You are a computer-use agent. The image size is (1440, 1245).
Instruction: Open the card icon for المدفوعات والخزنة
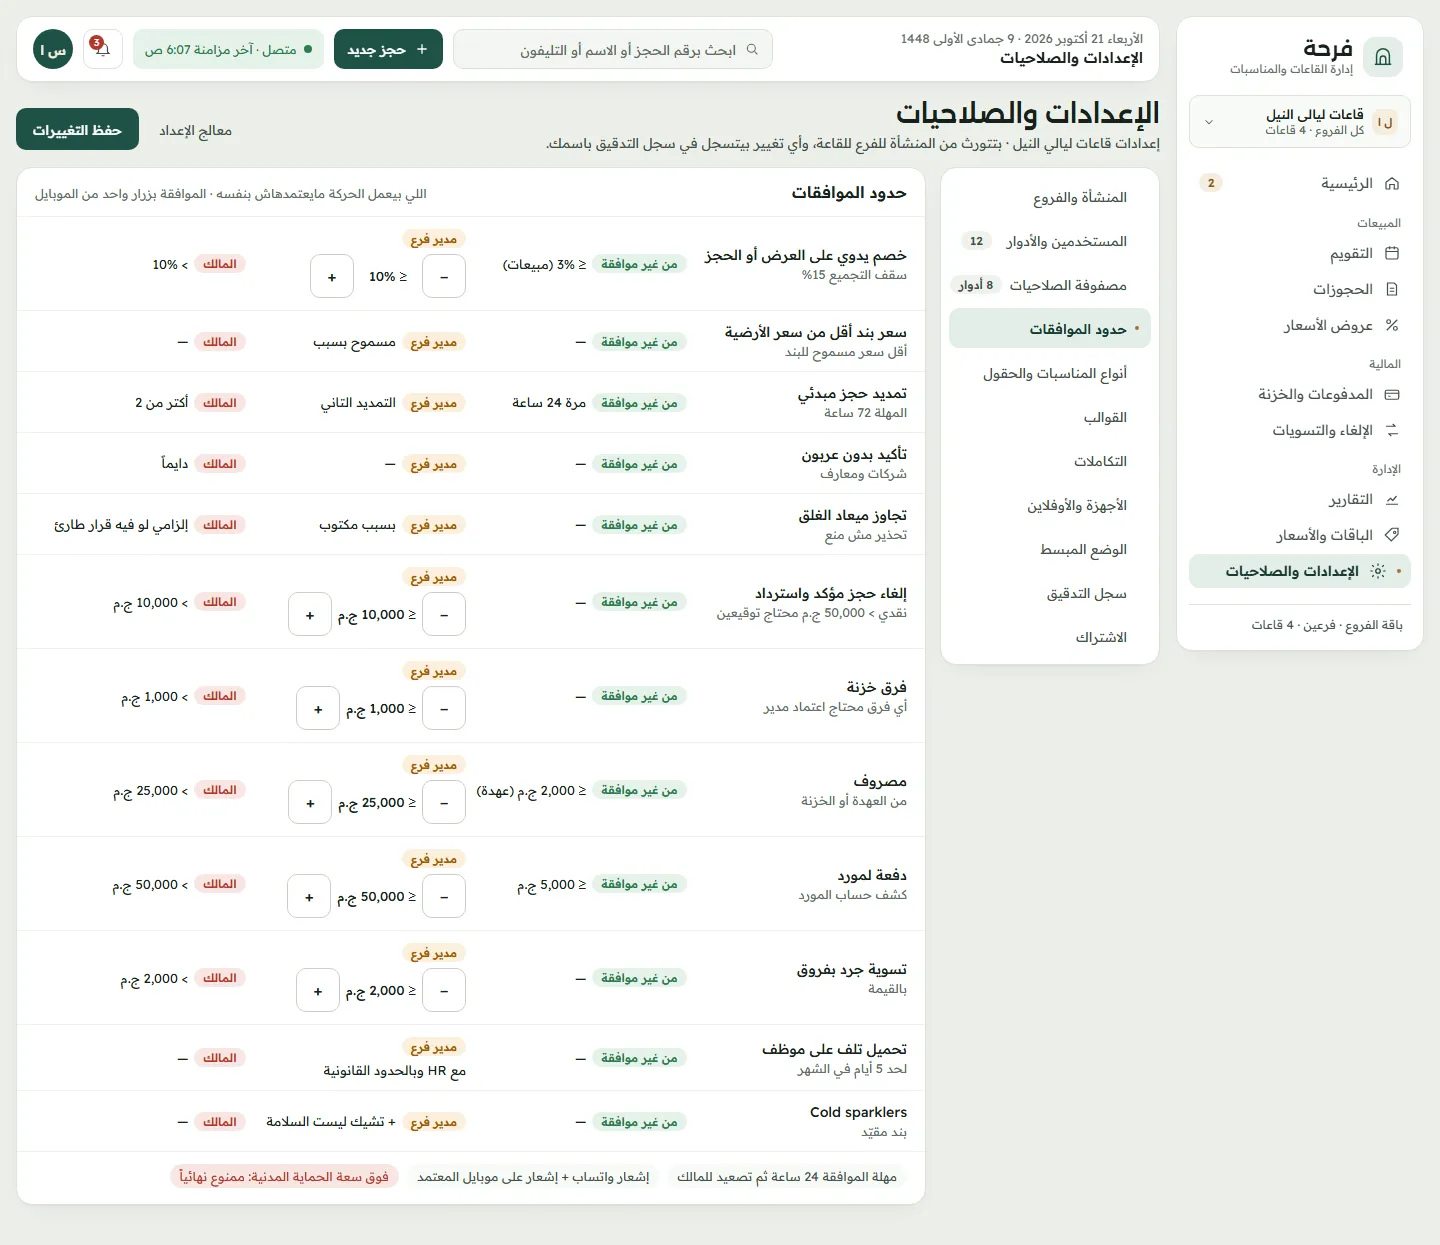[x=1392, y=395]
